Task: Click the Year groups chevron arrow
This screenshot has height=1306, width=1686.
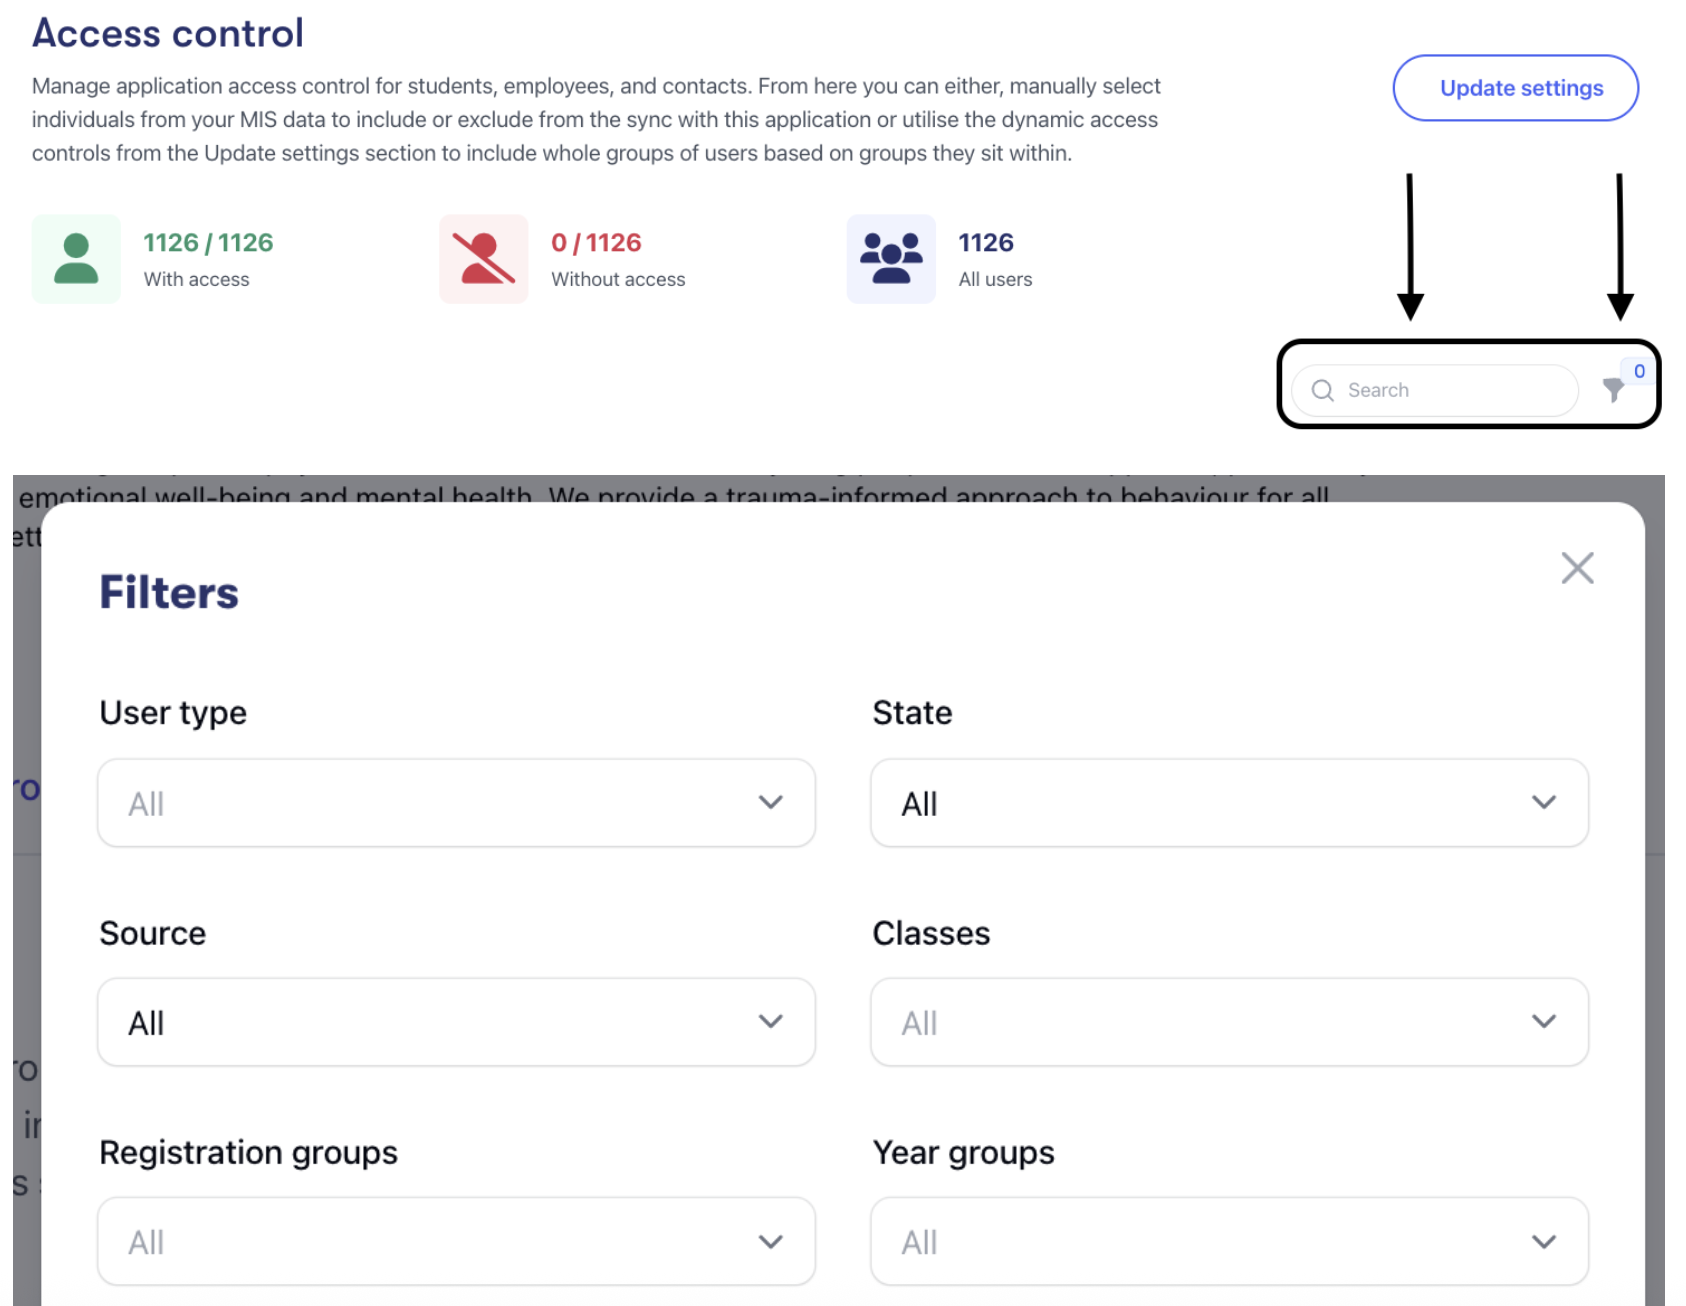Action: point(1544,1242)
